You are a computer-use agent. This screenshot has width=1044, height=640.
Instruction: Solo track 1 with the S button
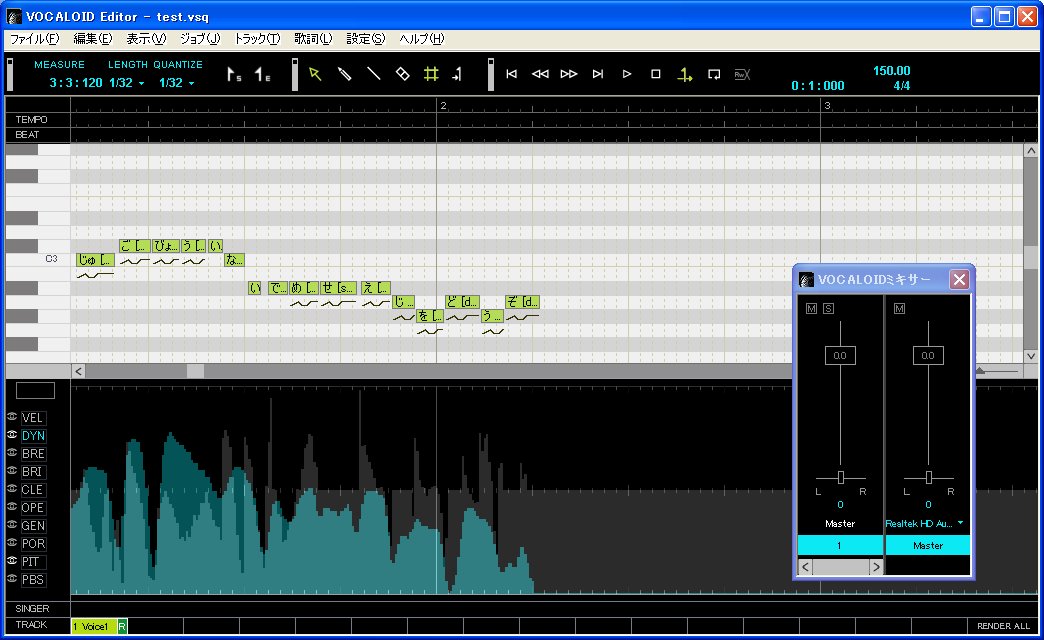click(828, 308)
